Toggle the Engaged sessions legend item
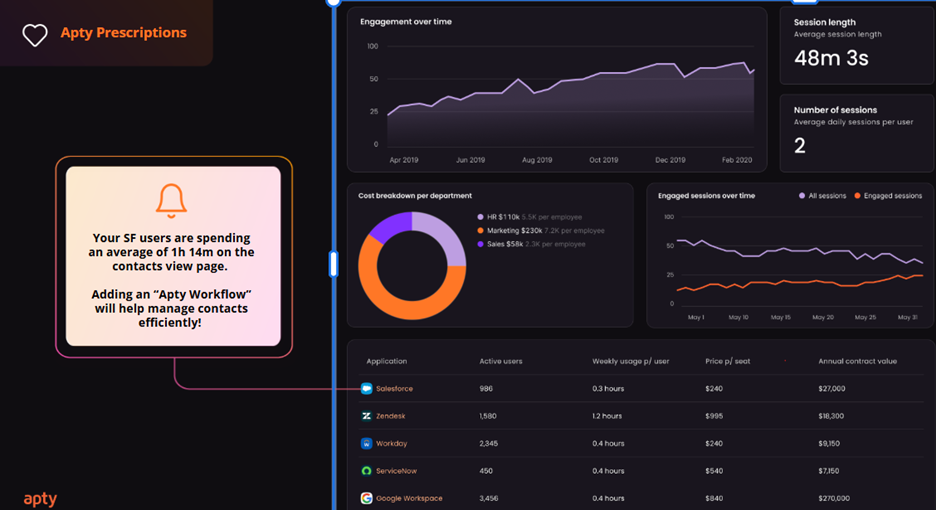Viewport: 936px width, 510px height. (x=888, y=196)
